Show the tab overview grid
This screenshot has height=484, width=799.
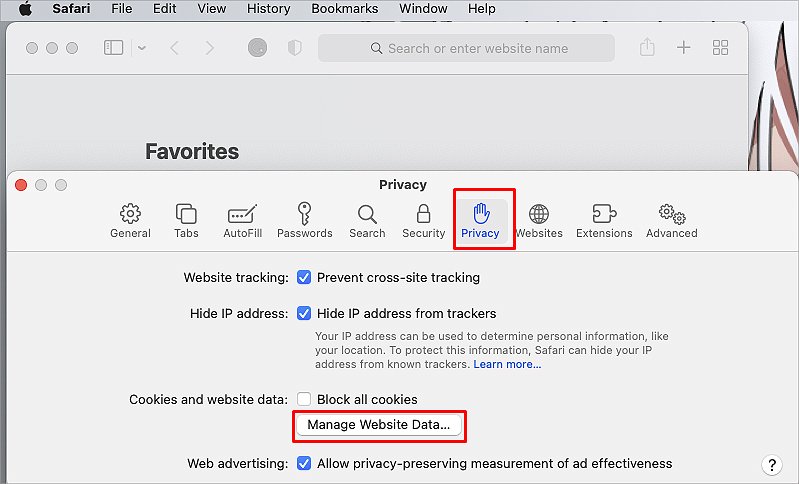click(720, 48)
